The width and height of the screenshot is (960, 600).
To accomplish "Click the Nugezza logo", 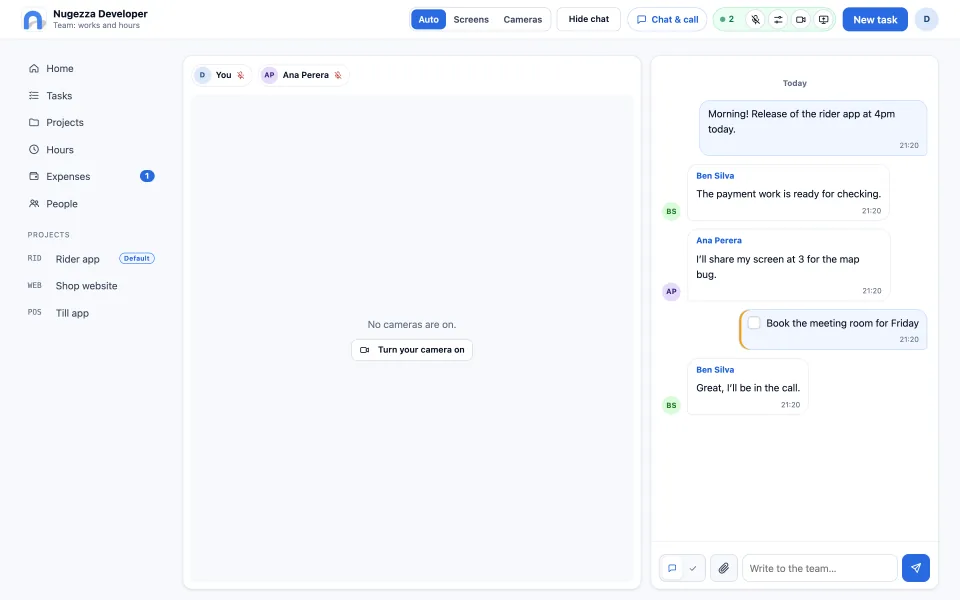I will tap(34, 20).
